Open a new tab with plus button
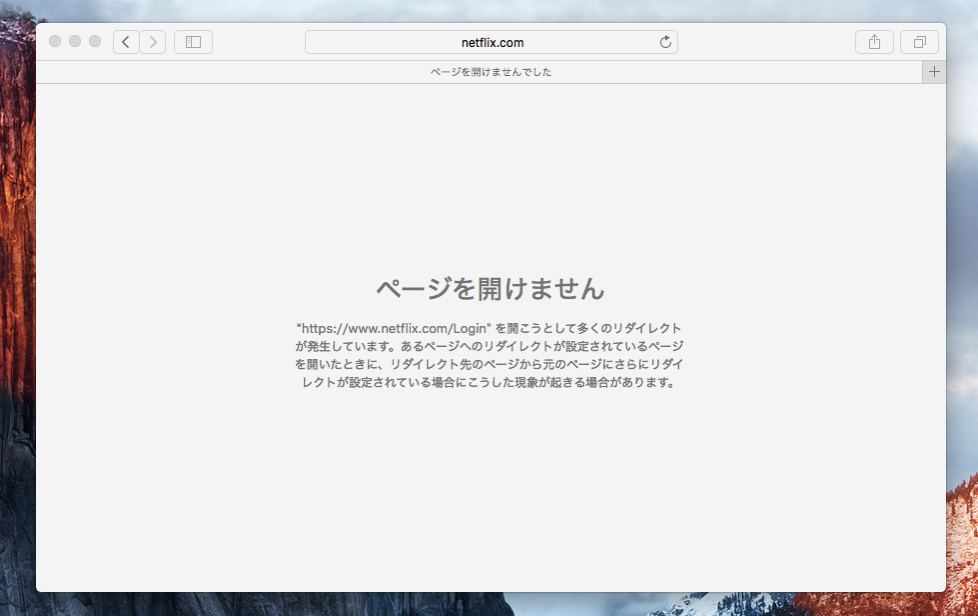The width and height of the screenshot is (978, 616). (x=934, y=72)
